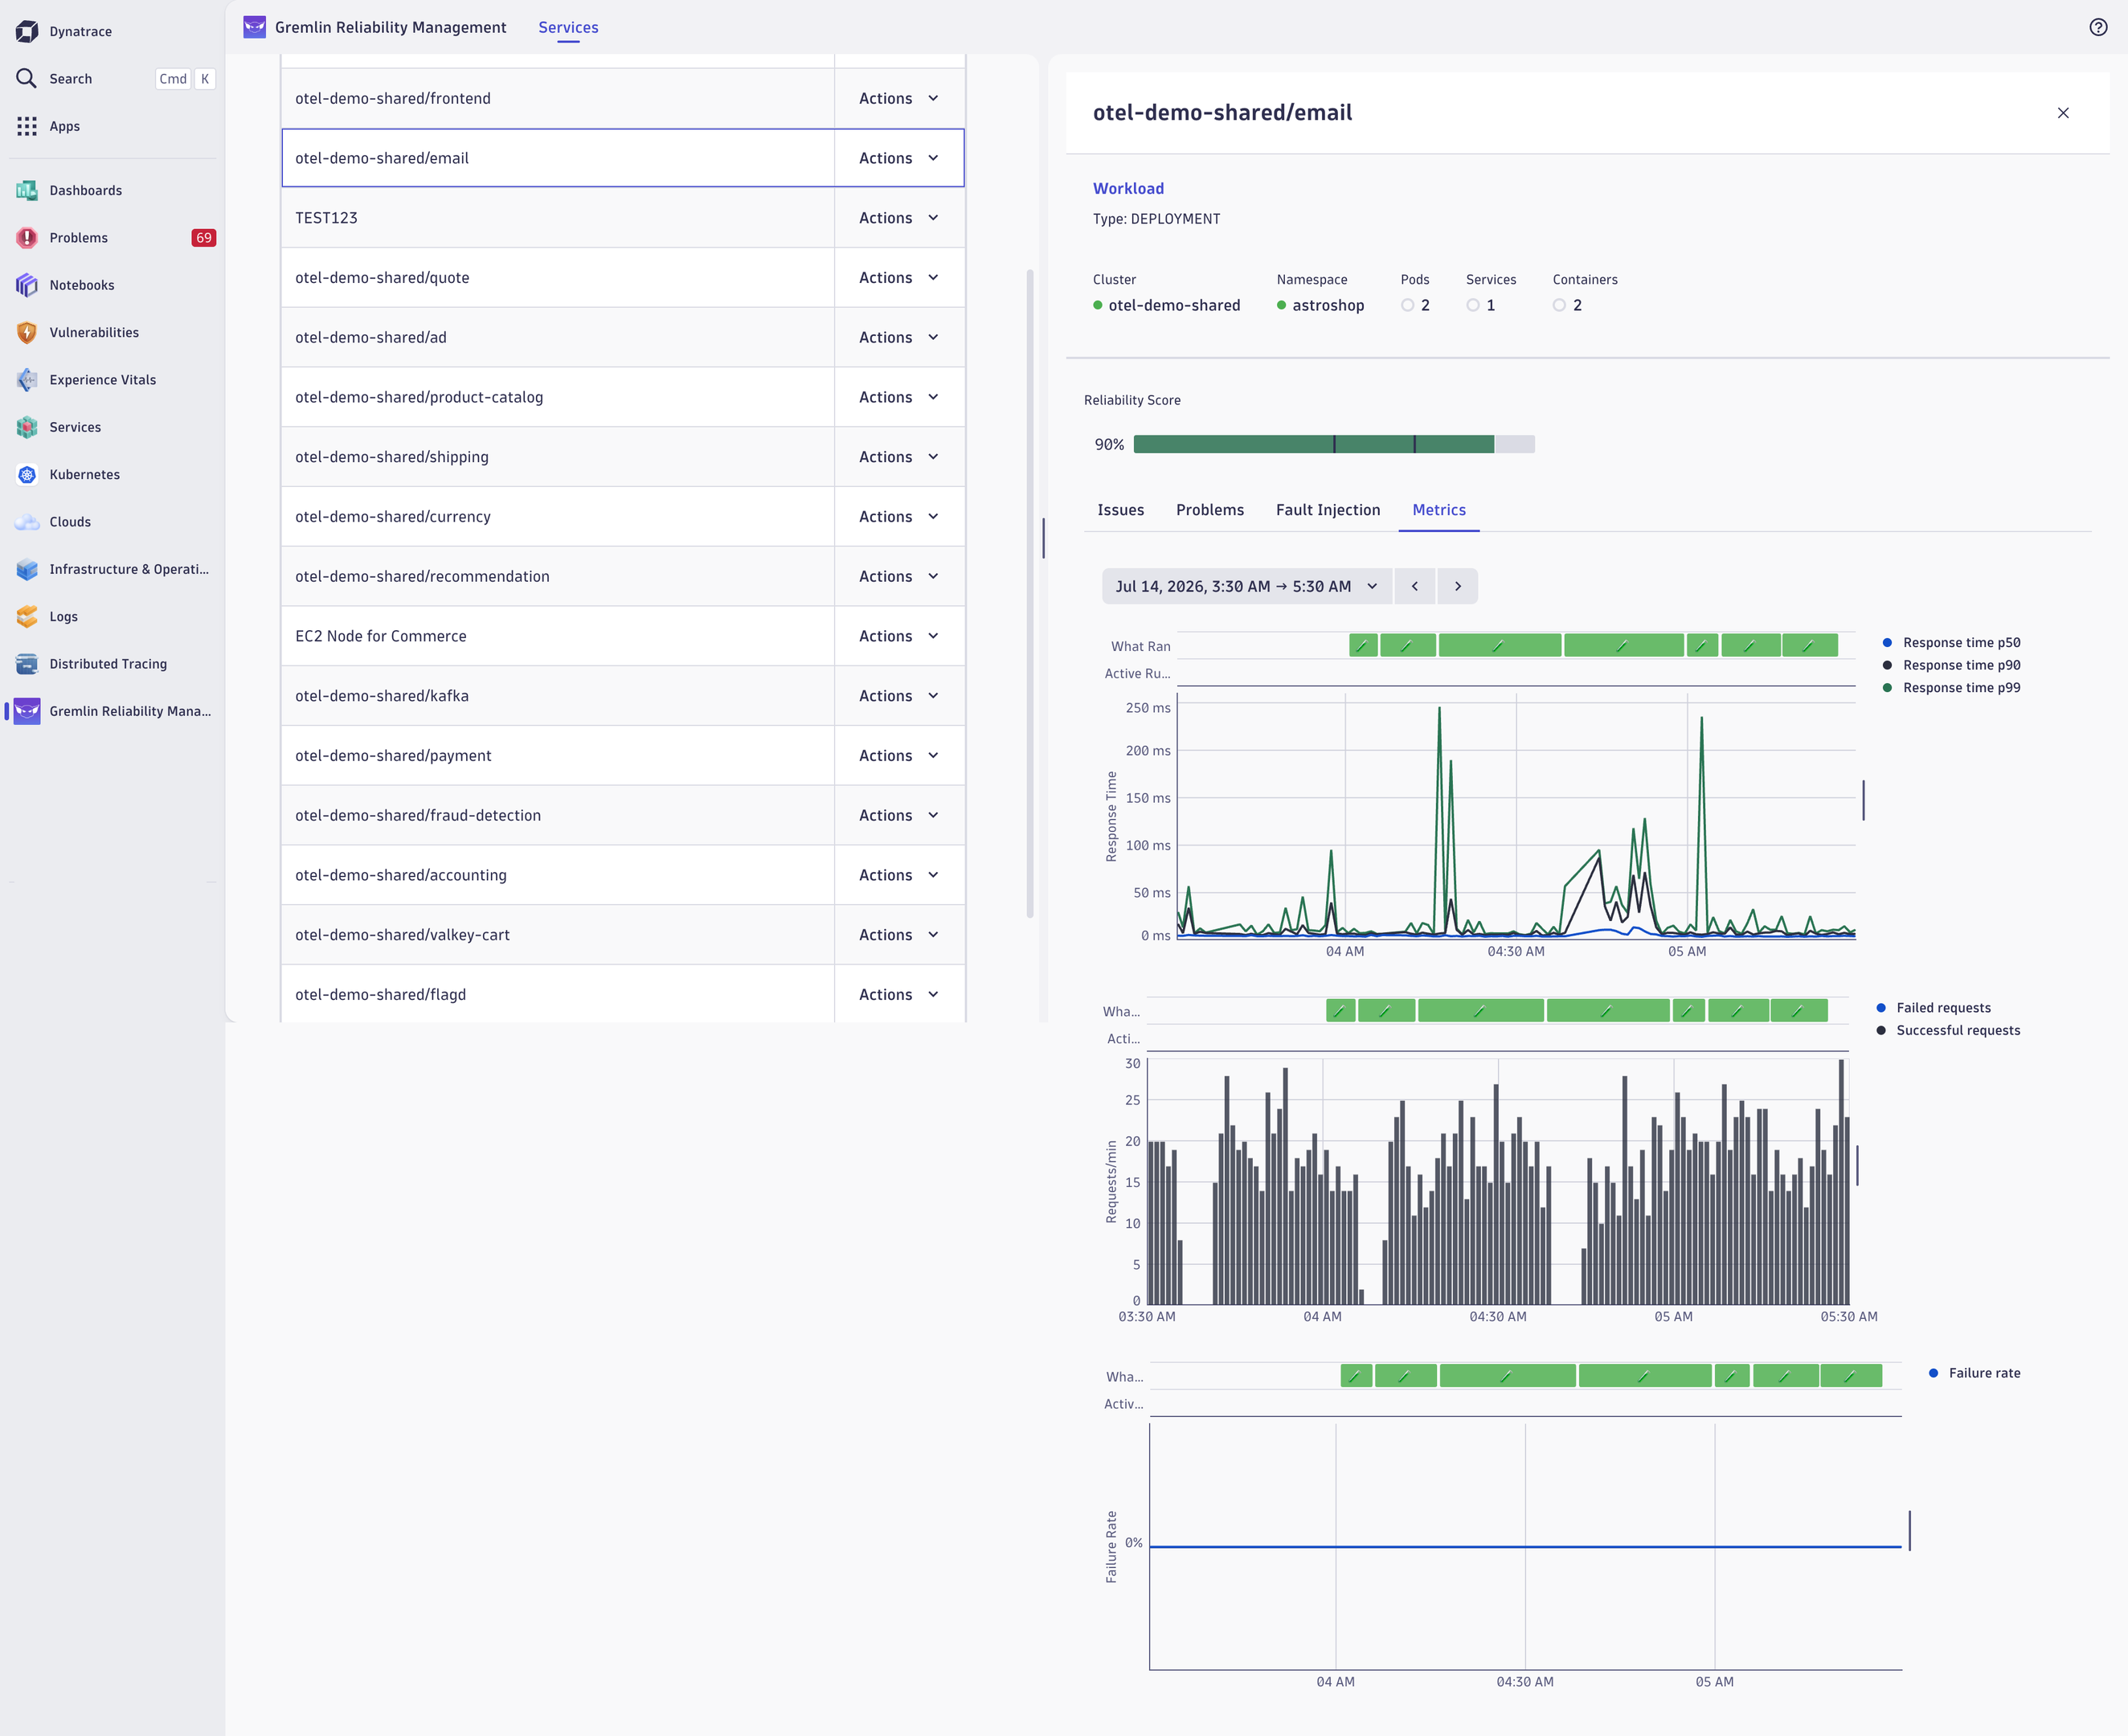Expand Actions for EC2 Node for Commerce
This screenshot has width=2128, height=1736.
point(899,636)
